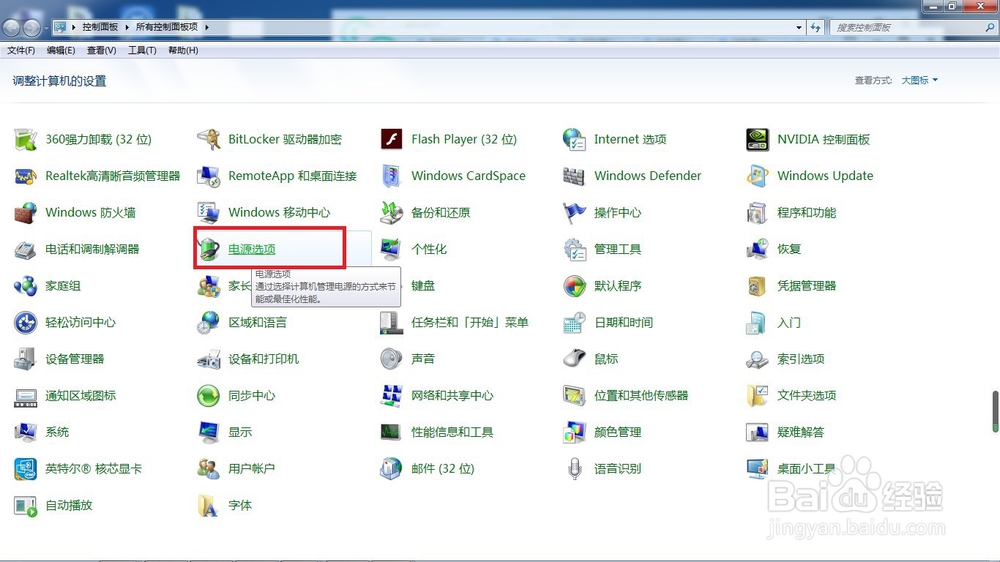
Task: Click the 所有控制面板项 breadcrumb segment
Action: tap(166, 27)
